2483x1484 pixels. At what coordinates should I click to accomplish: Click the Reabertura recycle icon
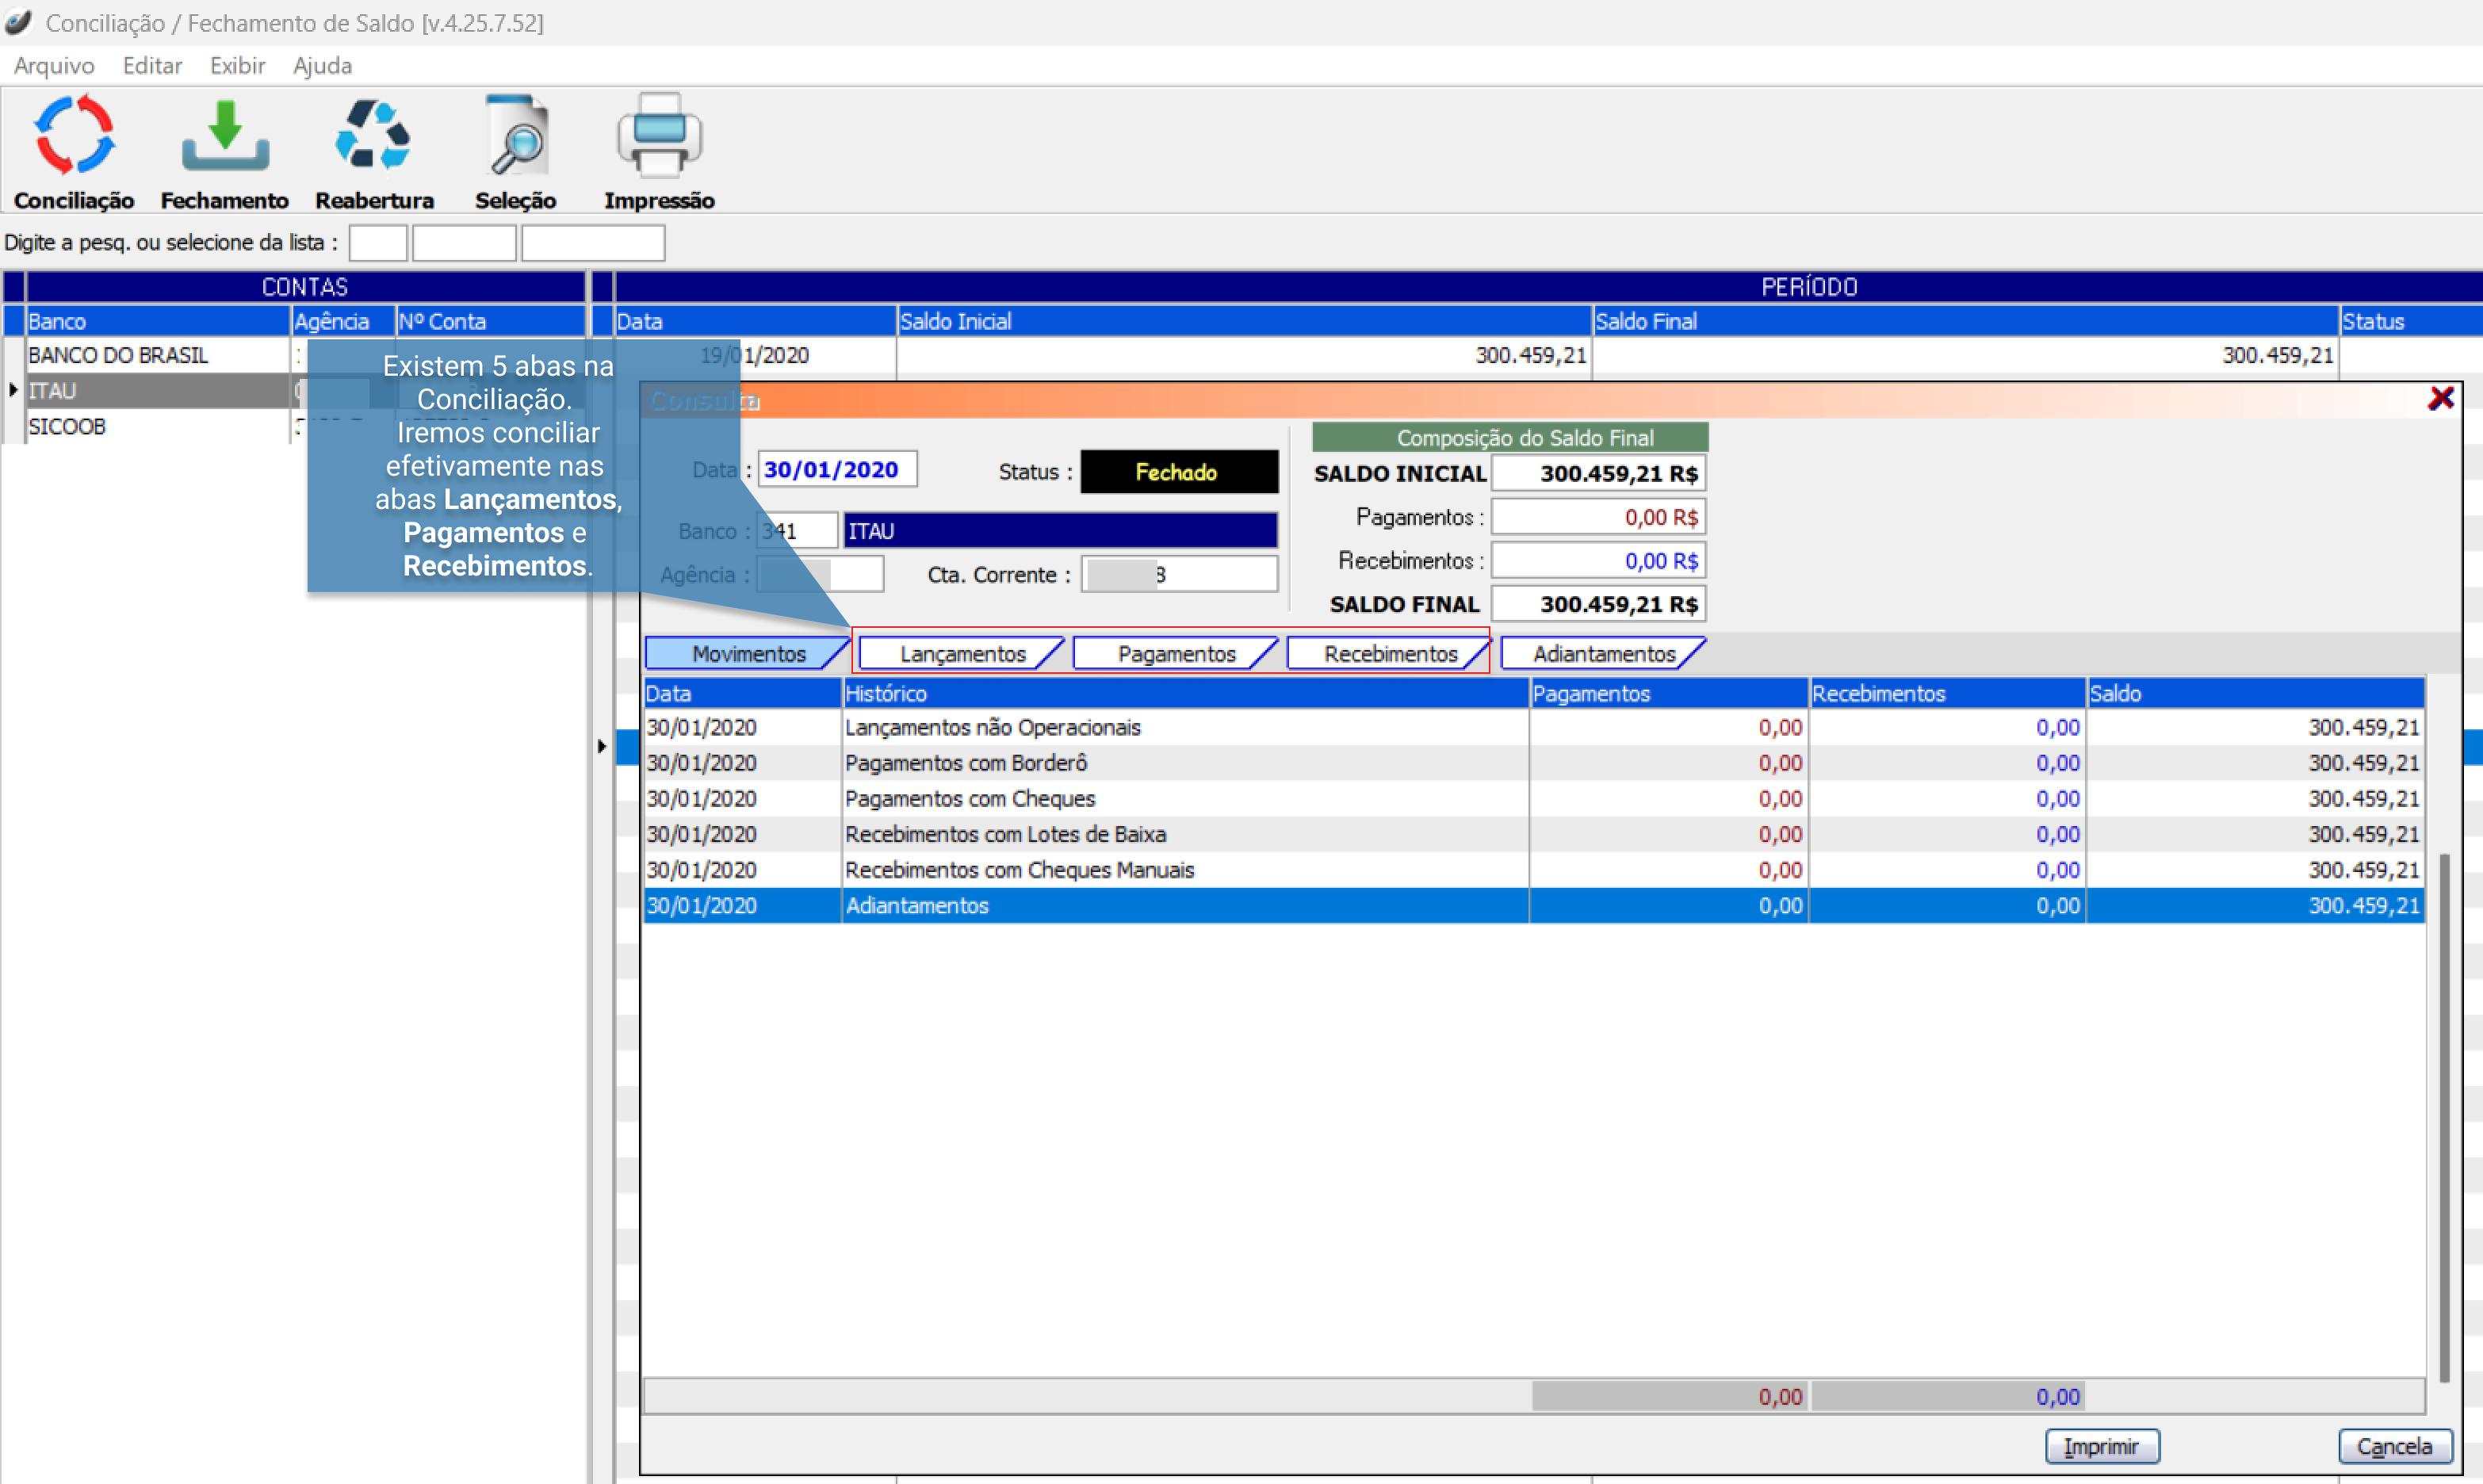point(374,136)
